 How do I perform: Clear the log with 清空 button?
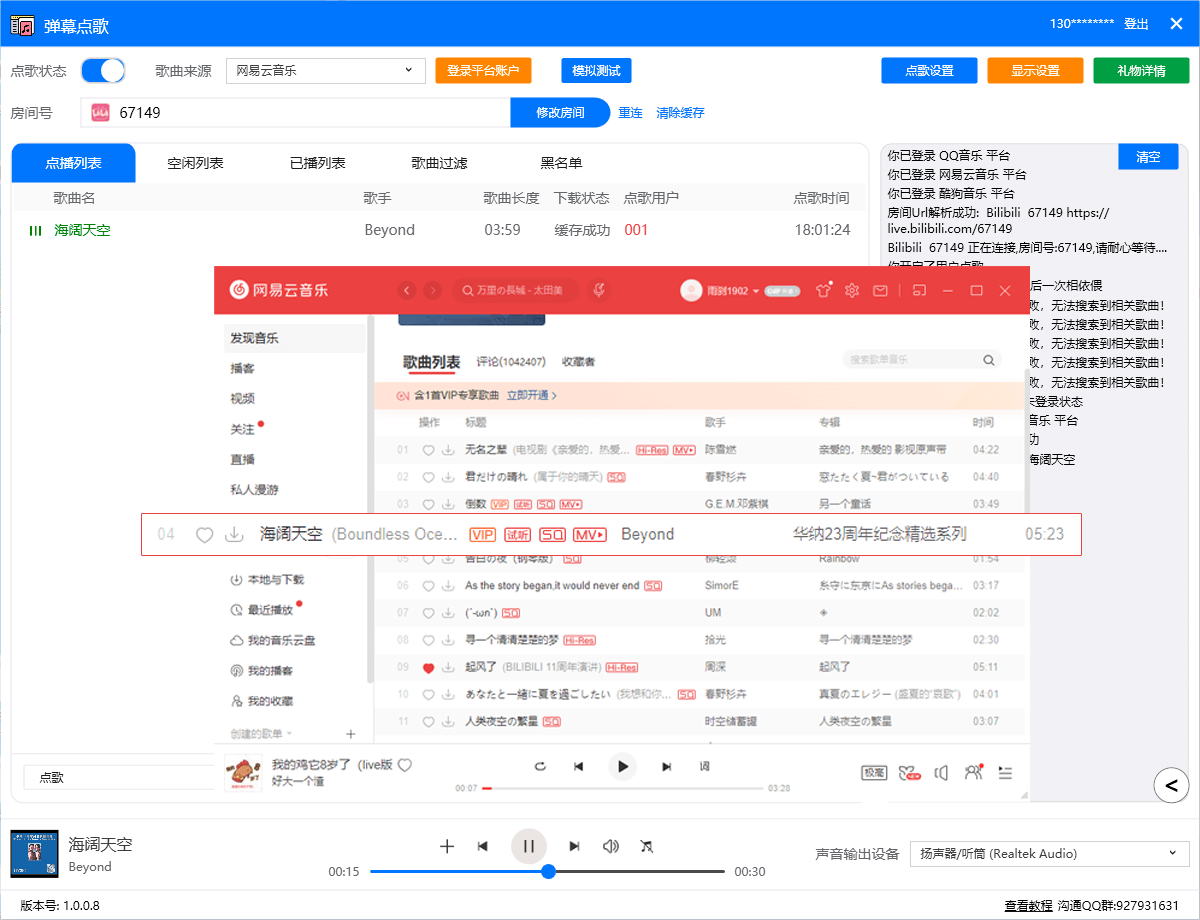coord(1148,157)
